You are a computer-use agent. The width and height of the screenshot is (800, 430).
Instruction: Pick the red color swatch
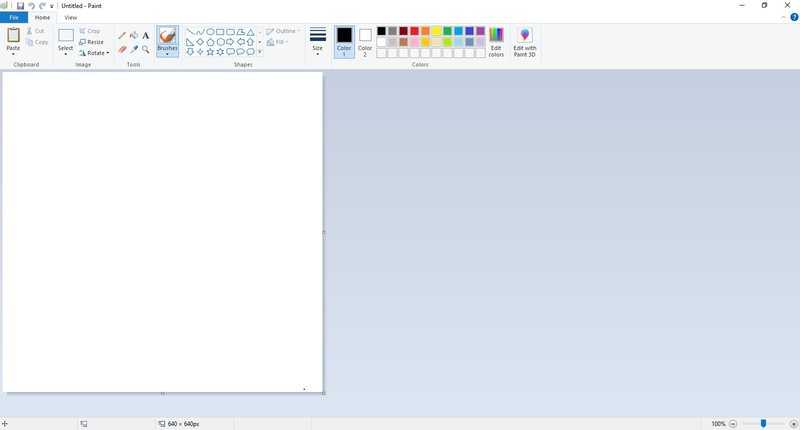click(x=414, y=31)
